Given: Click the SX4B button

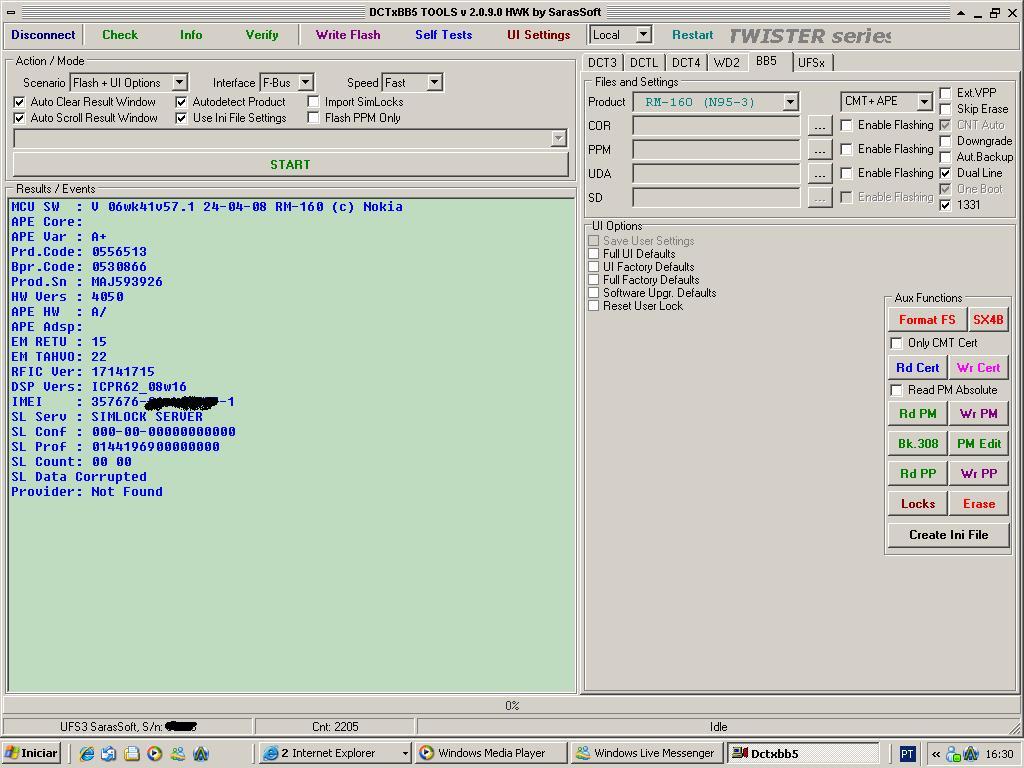Looking at the screenshot, I should point(988,320).
